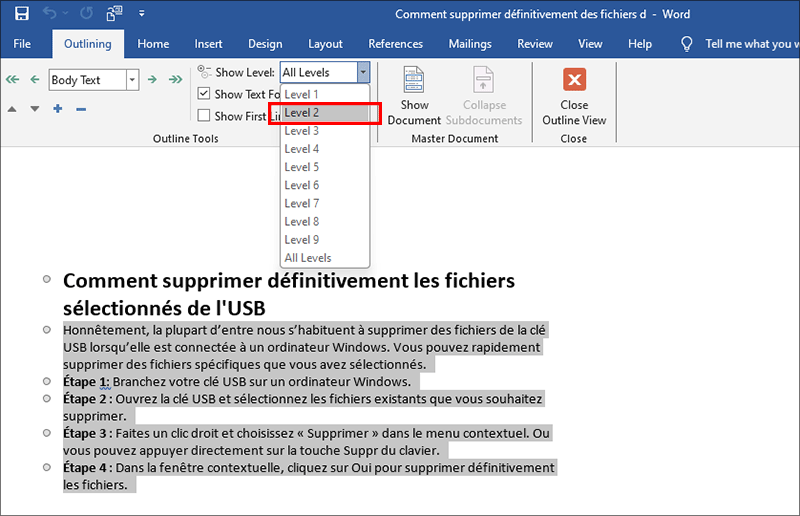Click the Body Text outline level box
800x516 pixels.
click(87, 80)
